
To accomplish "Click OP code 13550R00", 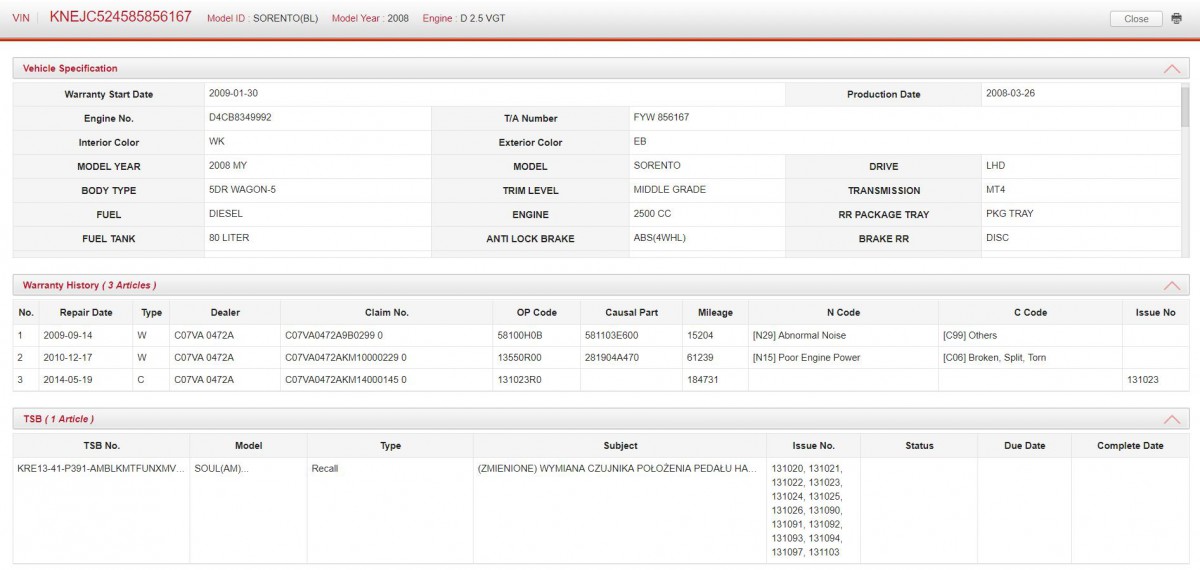I will [519, 358].
